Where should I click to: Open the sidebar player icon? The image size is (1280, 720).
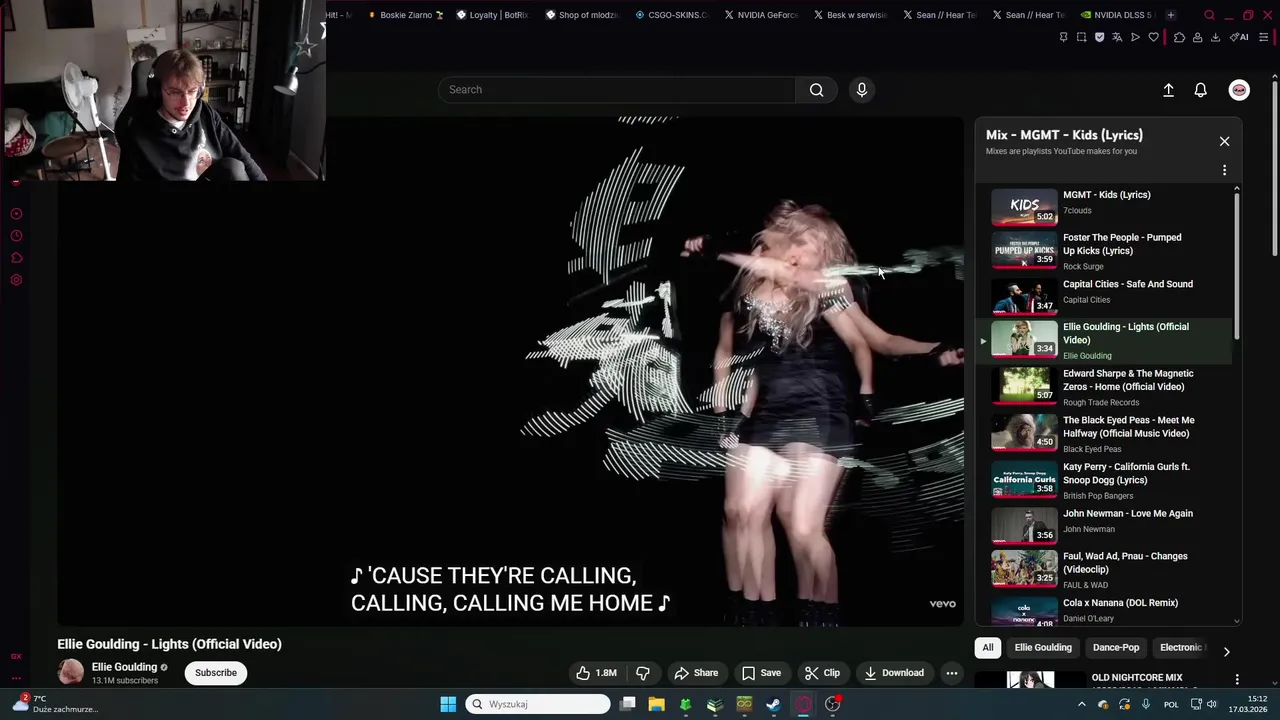[16, 214]
